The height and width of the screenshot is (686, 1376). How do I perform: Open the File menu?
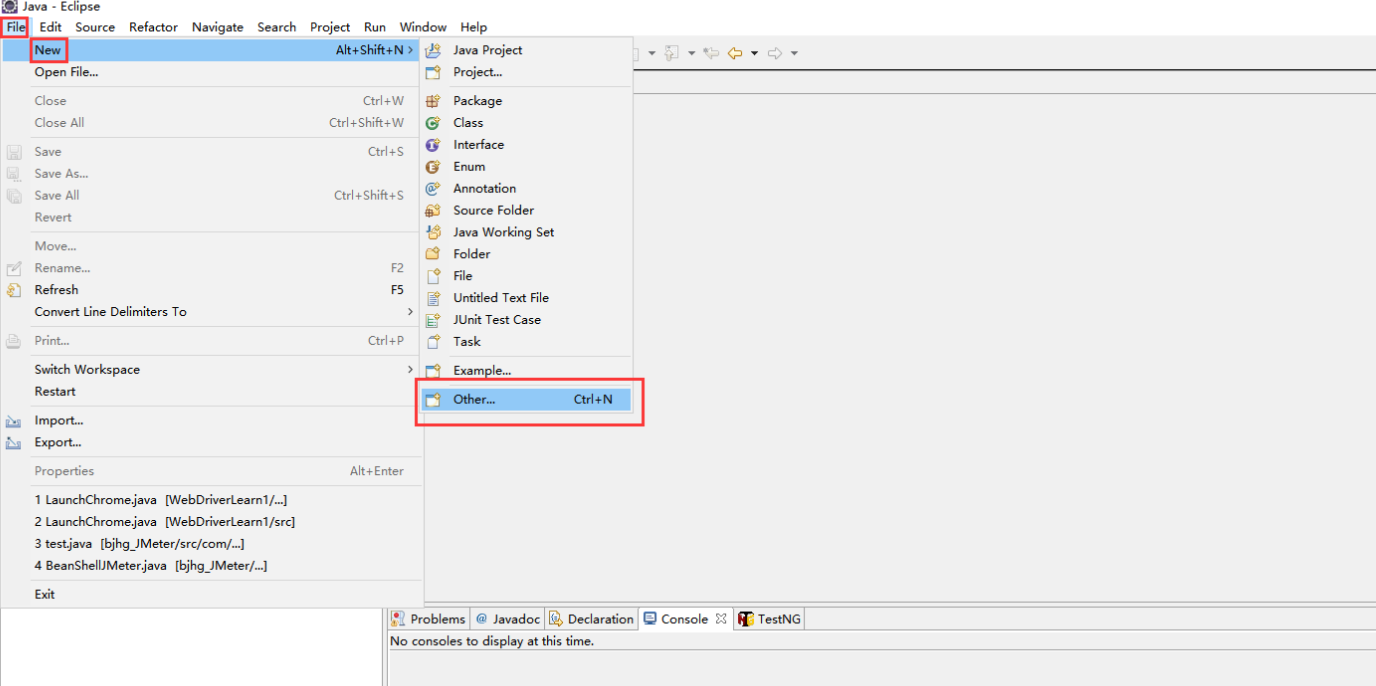pyautogui.click(x=16, y=27)
